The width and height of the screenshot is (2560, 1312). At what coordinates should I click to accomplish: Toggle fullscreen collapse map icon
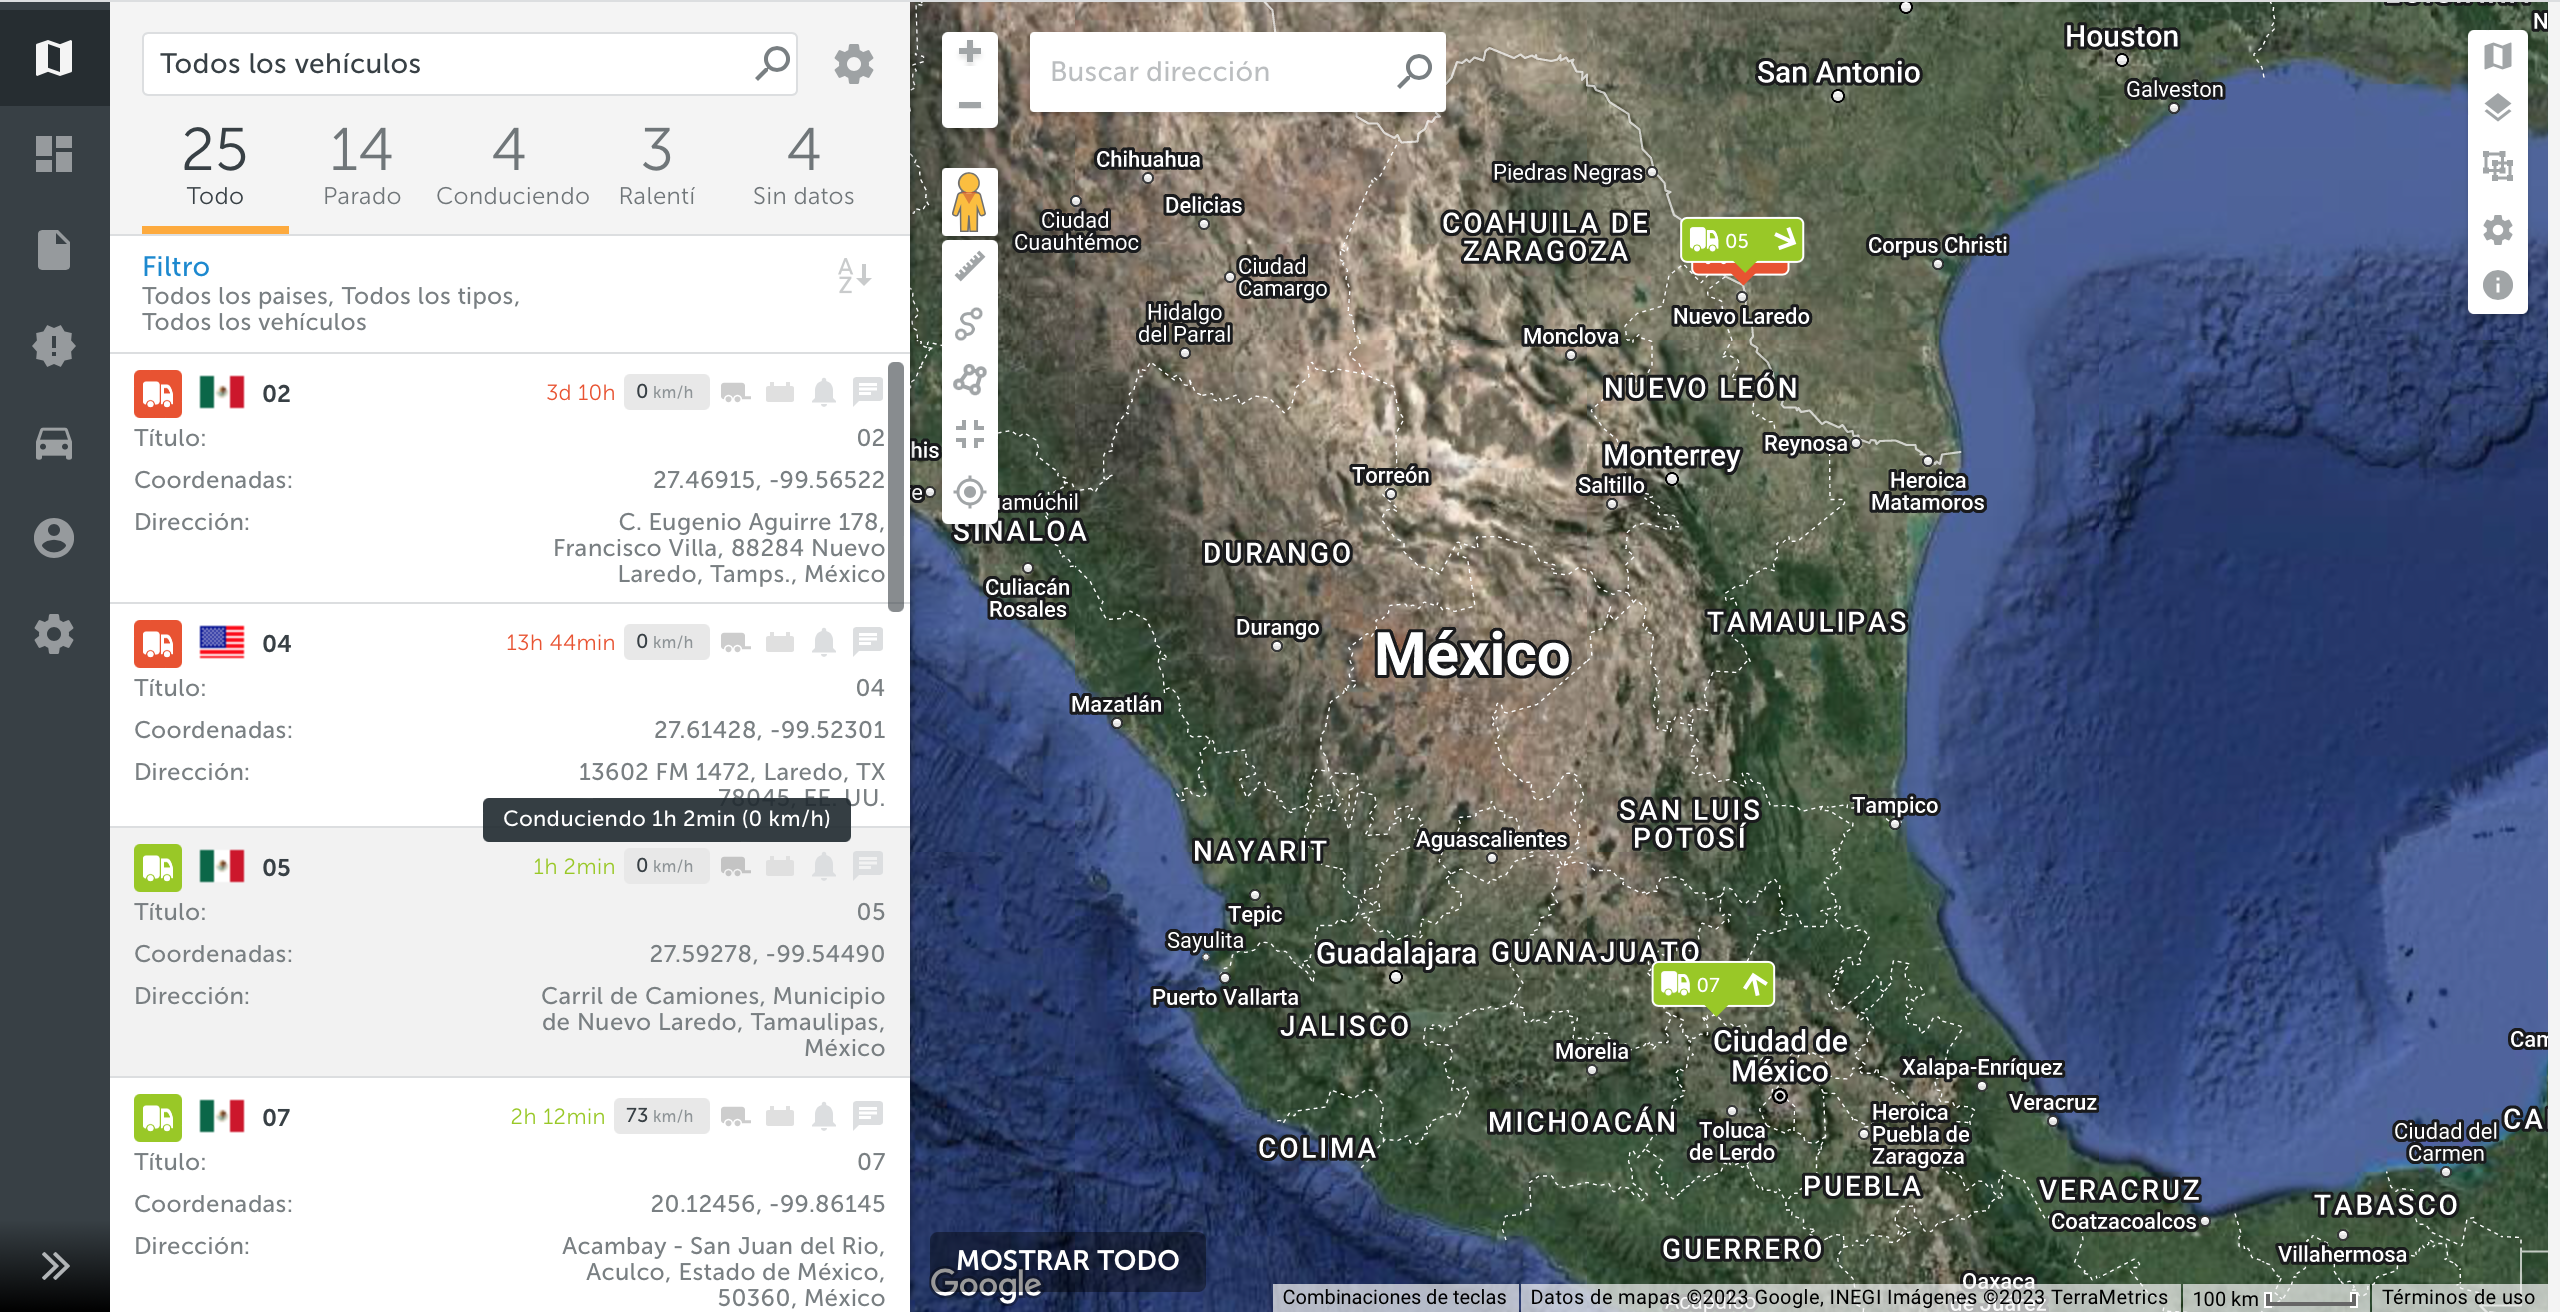[x=969, y=434]
